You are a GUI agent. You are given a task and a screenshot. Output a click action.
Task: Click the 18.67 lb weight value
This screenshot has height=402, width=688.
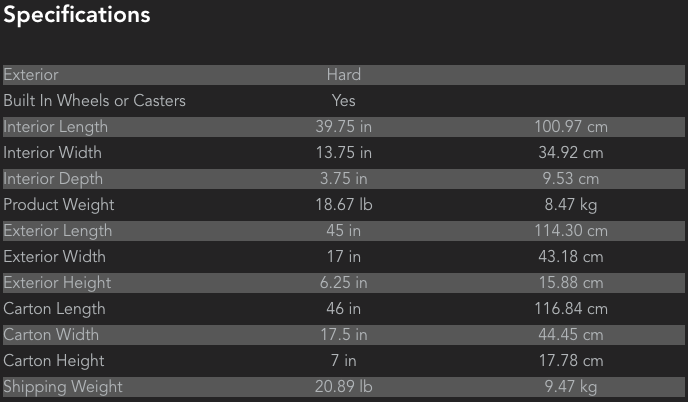click(343, 205)
